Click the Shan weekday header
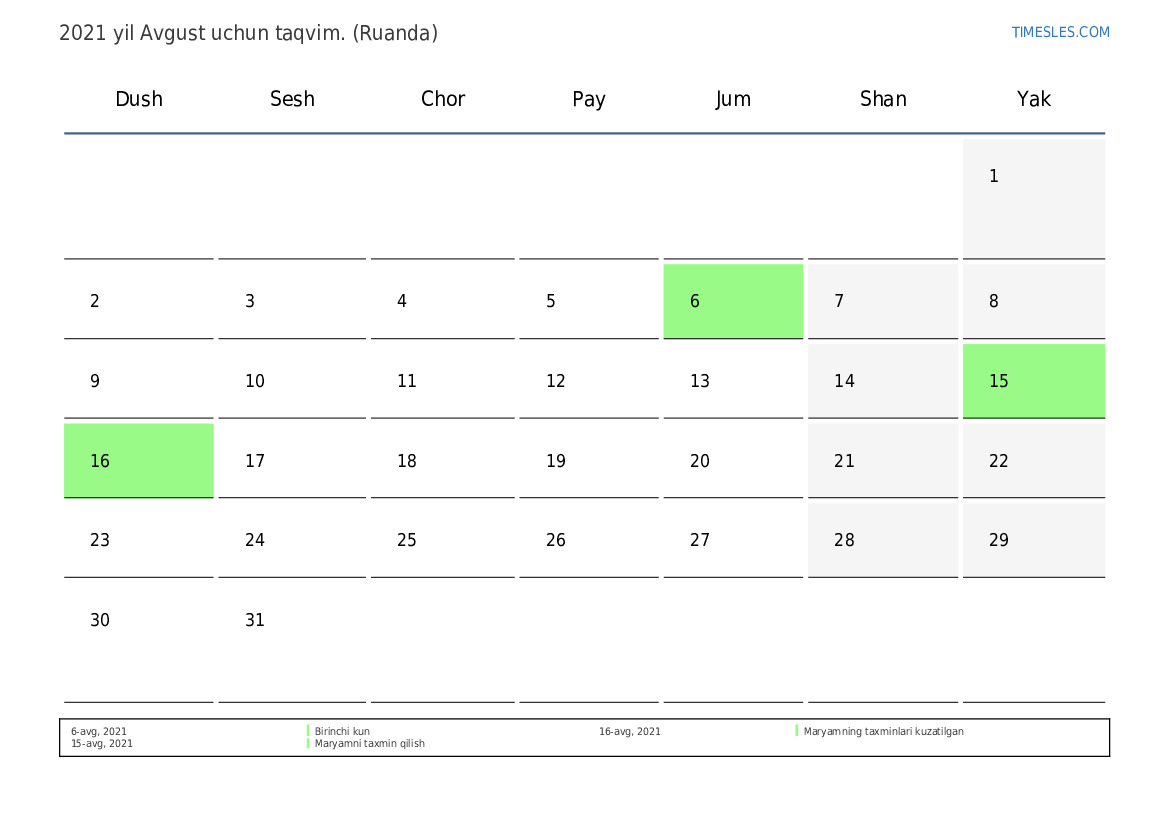This screenshot has width=1169, height=827. (883, 99)
